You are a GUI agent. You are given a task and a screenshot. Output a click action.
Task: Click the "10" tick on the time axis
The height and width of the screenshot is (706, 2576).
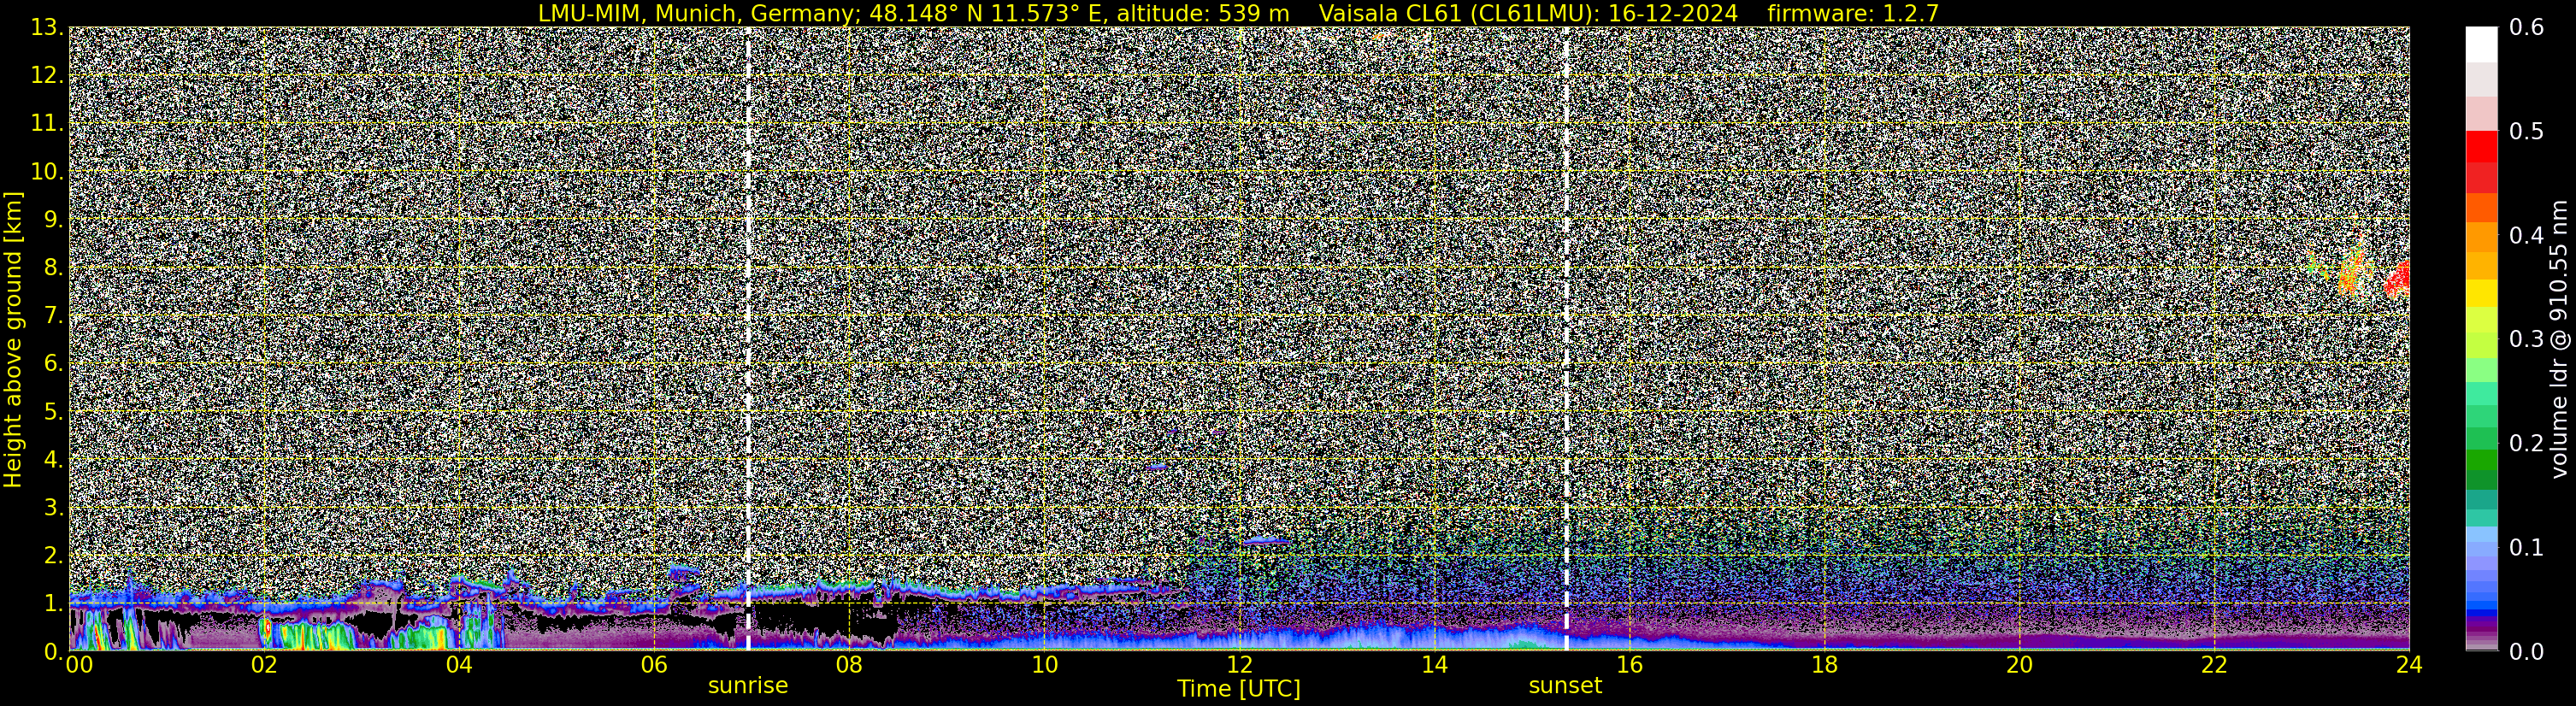point(1044,666)
